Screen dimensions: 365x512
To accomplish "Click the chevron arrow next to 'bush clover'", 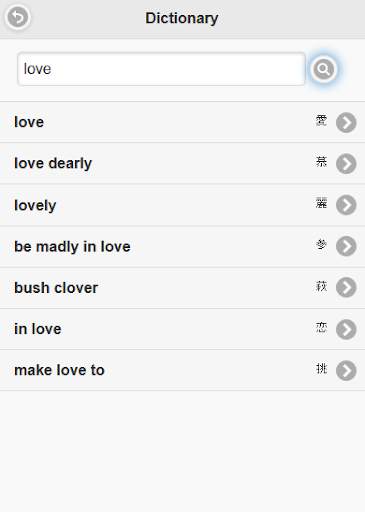I will point(346,287).
